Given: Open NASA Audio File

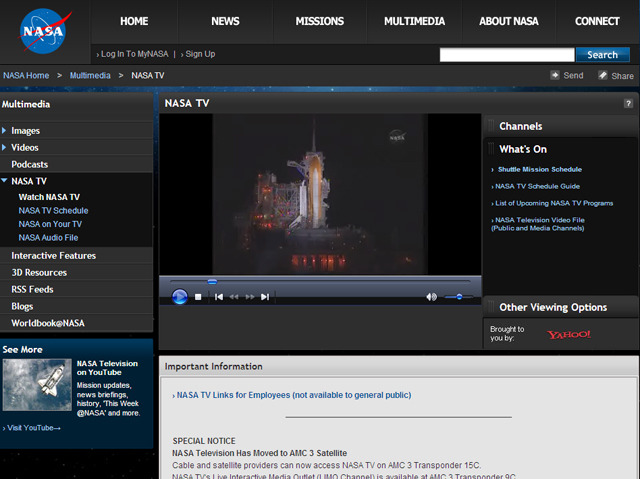Looking at the screenshot, I should coord(48,237).
